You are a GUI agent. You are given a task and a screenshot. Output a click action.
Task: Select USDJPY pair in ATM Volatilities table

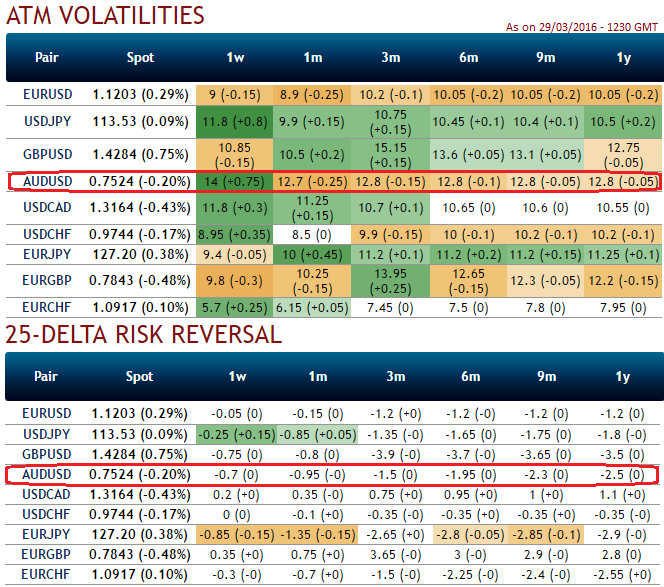(x=47, y=121)
